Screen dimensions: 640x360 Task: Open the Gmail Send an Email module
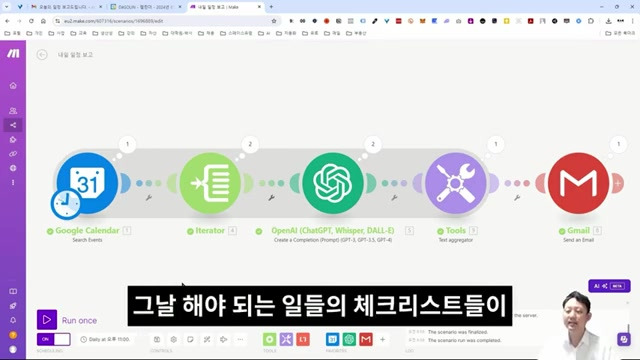[x=578, y=183]
